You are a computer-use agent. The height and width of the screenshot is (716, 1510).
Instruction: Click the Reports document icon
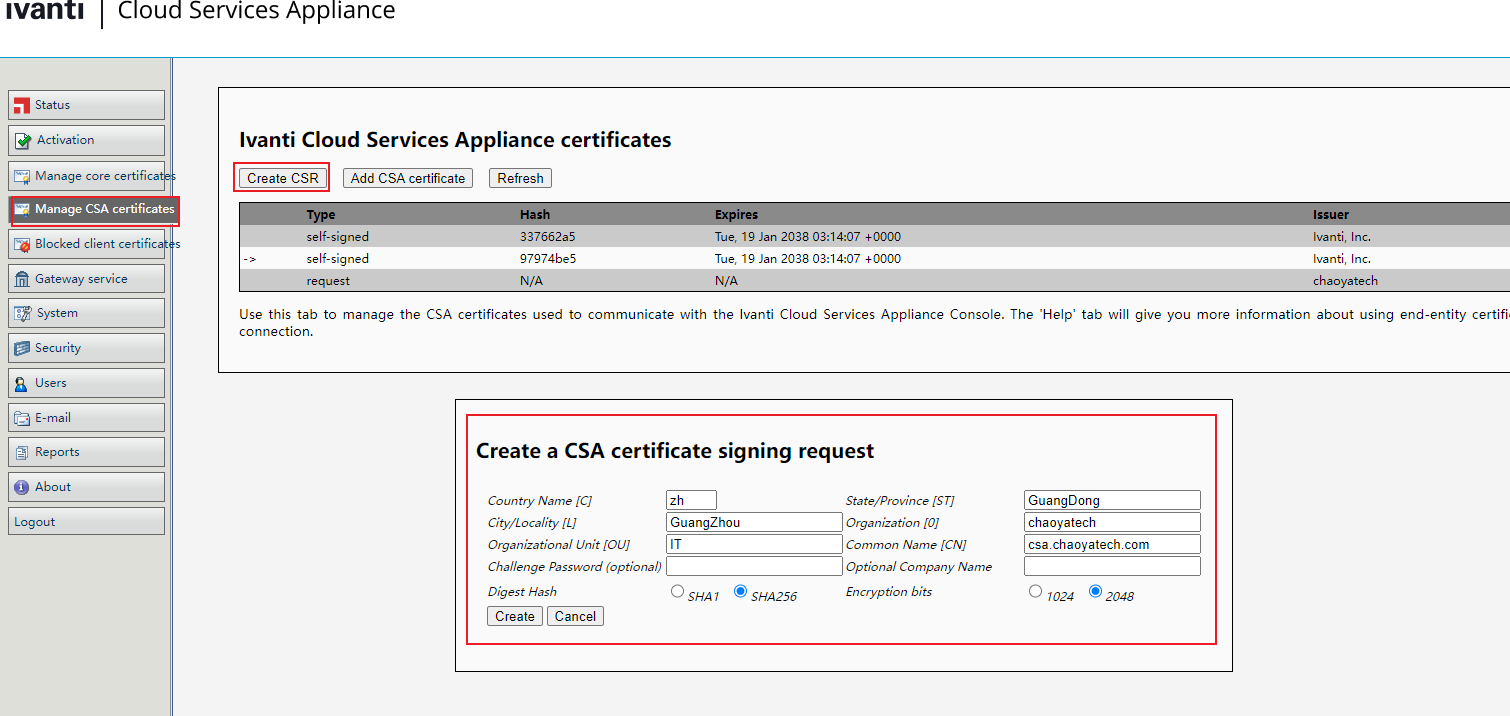pyautogui.click(x=22, y=452)
